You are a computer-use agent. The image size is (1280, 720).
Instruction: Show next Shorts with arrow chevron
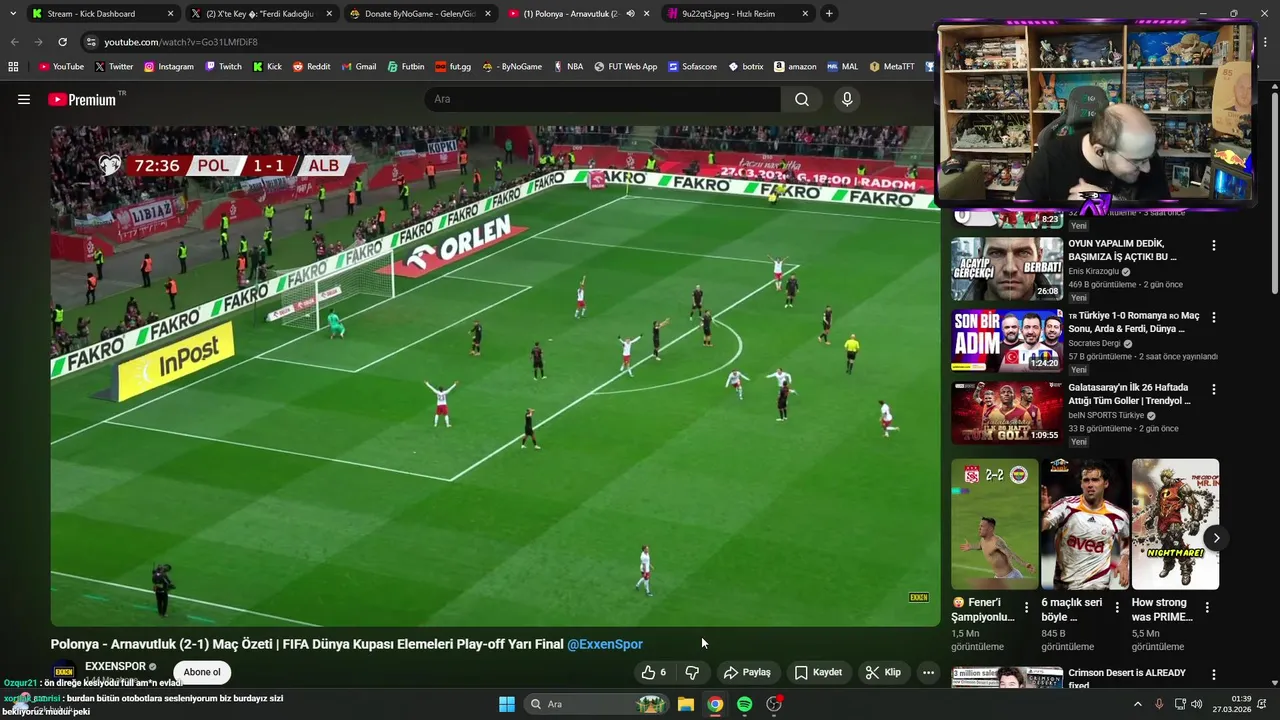click(x=1216, y=538)
